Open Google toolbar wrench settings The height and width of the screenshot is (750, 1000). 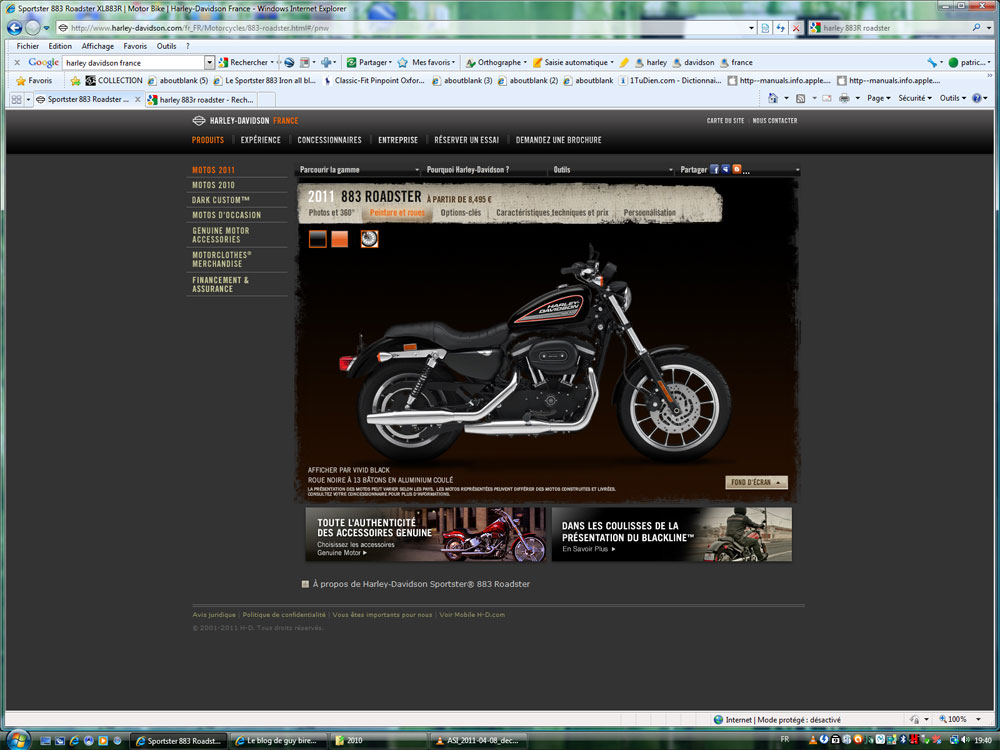pyautogui.click(x=933, y=62)
